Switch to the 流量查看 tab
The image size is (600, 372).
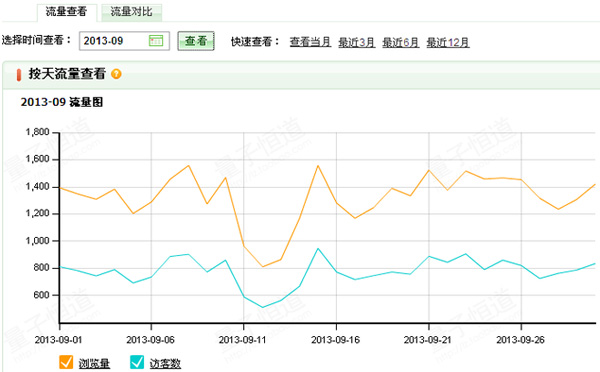coord(67,12)
